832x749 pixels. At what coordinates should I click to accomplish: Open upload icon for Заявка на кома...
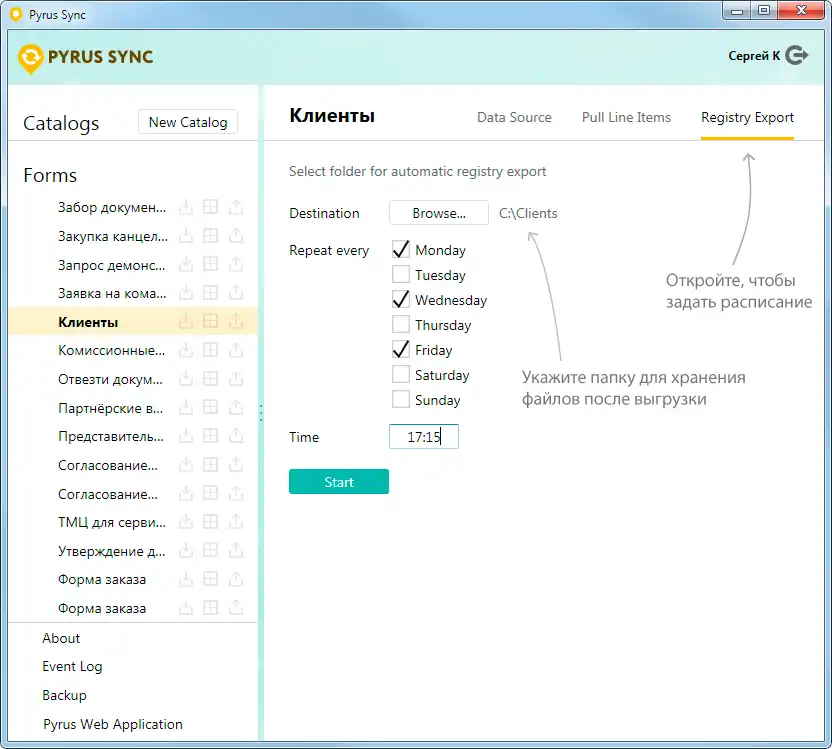236,293
